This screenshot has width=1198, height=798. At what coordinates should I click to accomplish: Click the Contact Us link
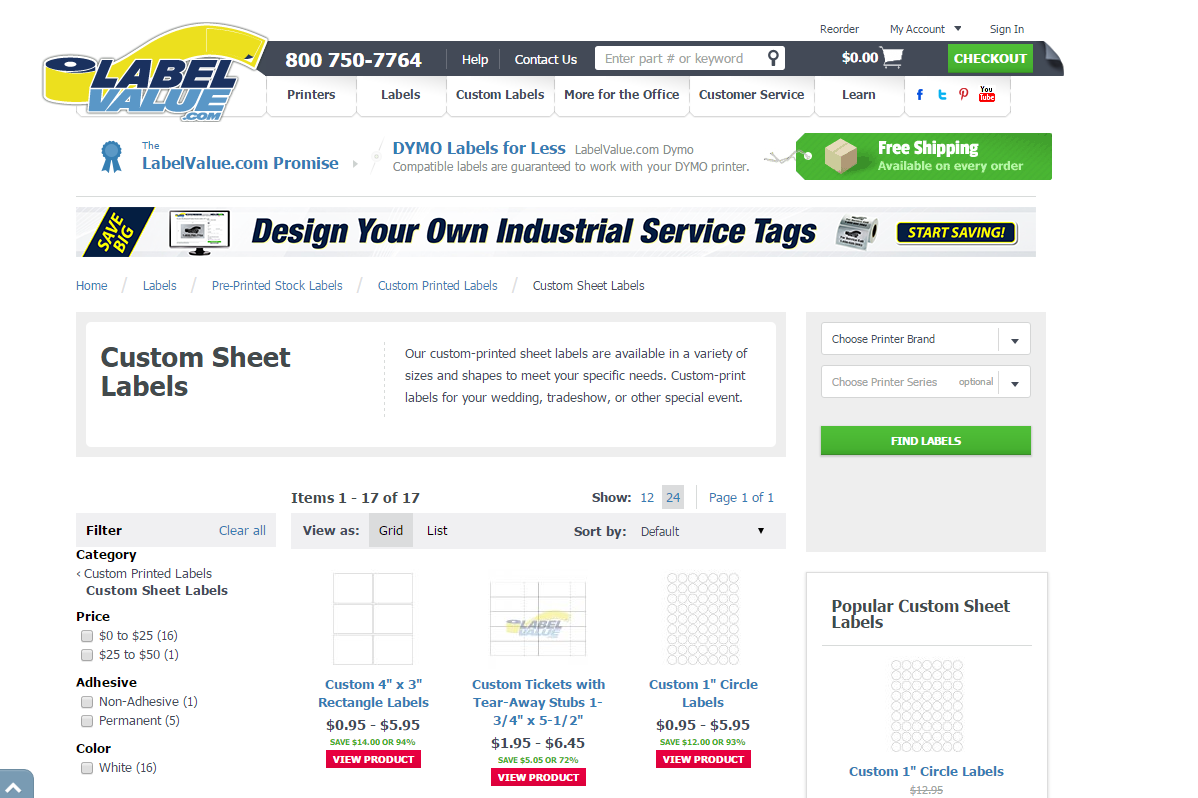point(546,60)
